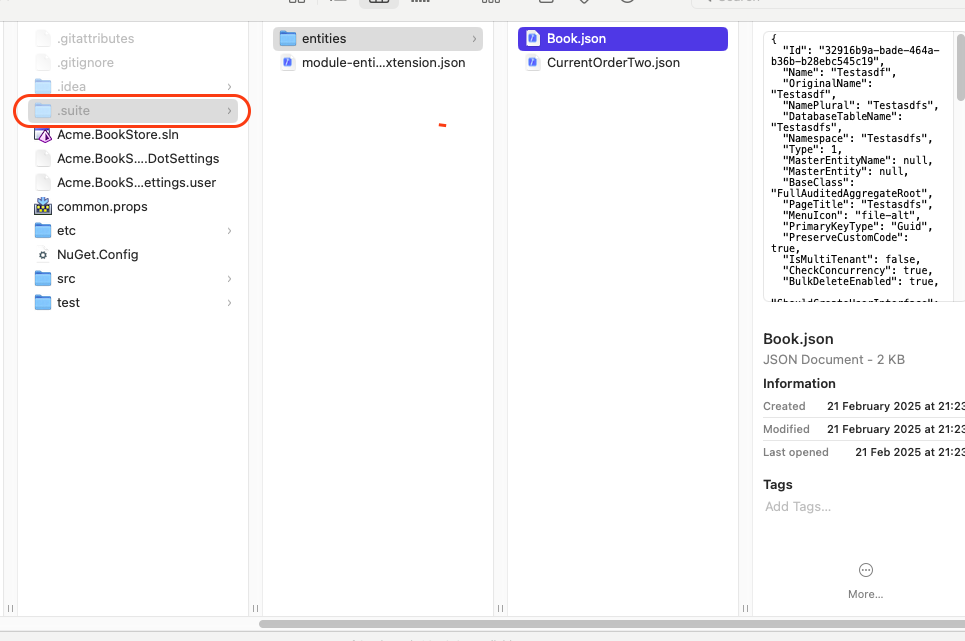965x641 pixels.
Task: Click the Add Tags field
Action: tap(798, 507)
